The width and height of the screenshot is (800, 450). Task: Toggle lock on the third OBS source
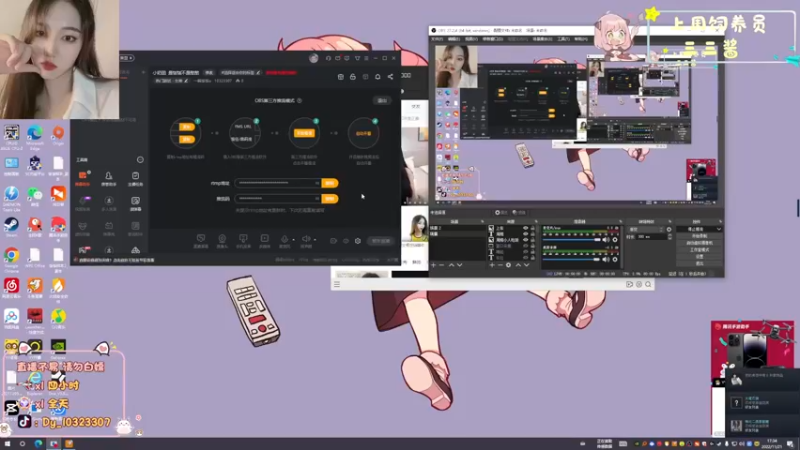(x=533, y=240)
